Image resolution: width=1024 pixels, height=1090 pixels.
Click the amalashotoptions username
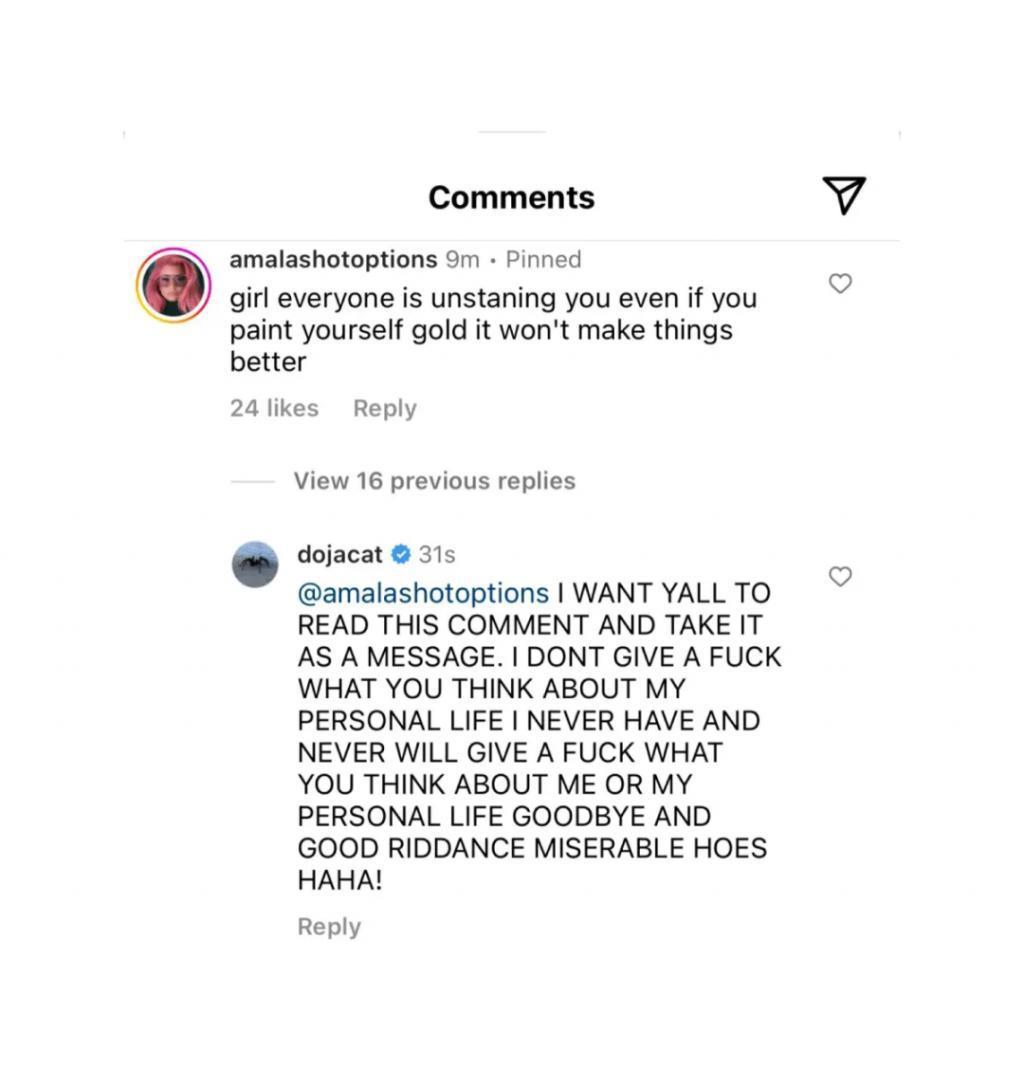333,260
